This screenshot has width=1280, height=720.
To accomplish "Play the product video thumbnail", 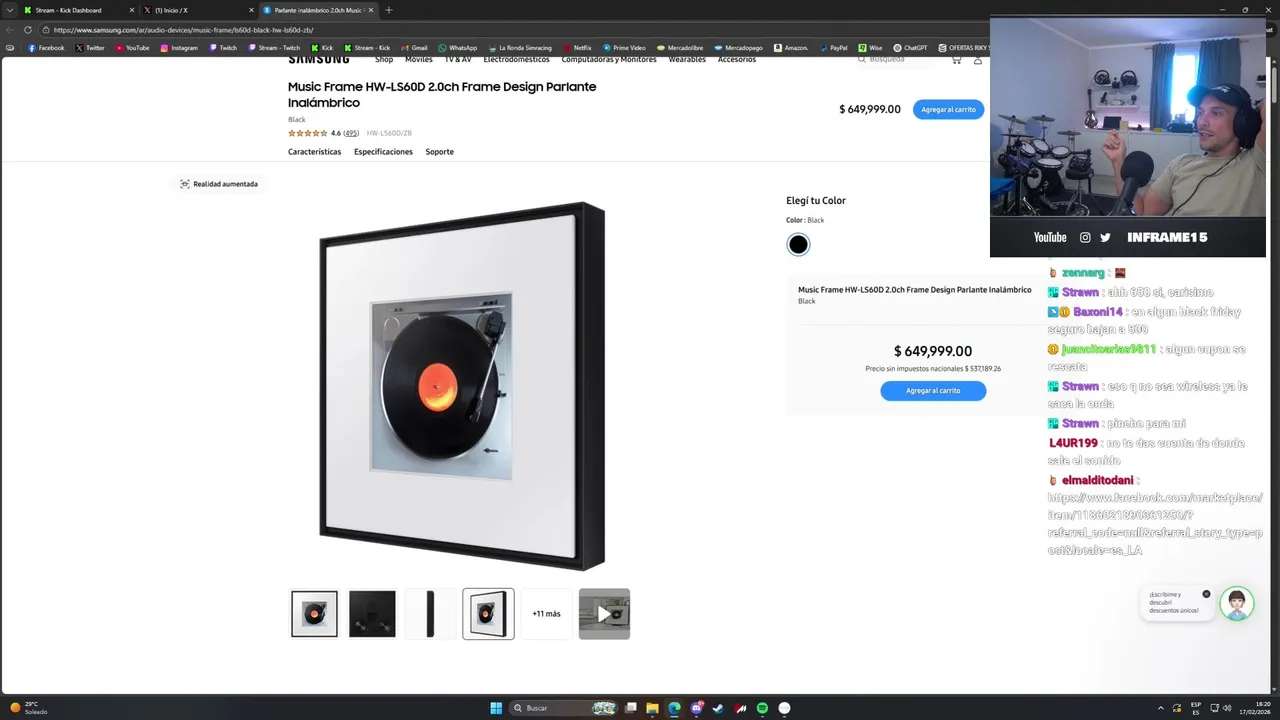I will [x=604, y=614].
